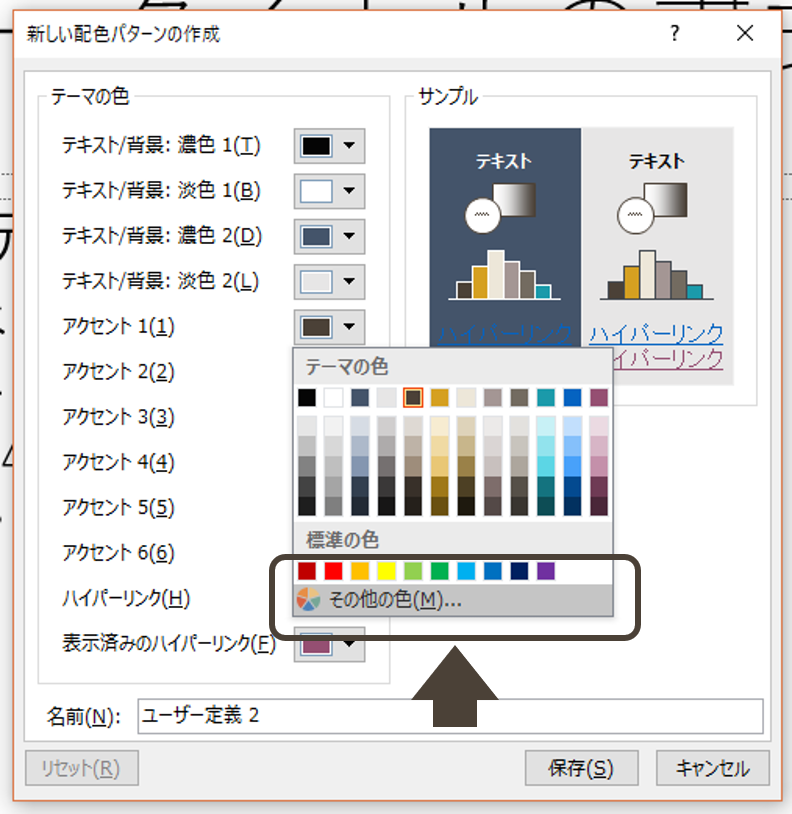Click the ハイパーリンク(H) label
Screen dimensions: 792x814
point(126,599)
